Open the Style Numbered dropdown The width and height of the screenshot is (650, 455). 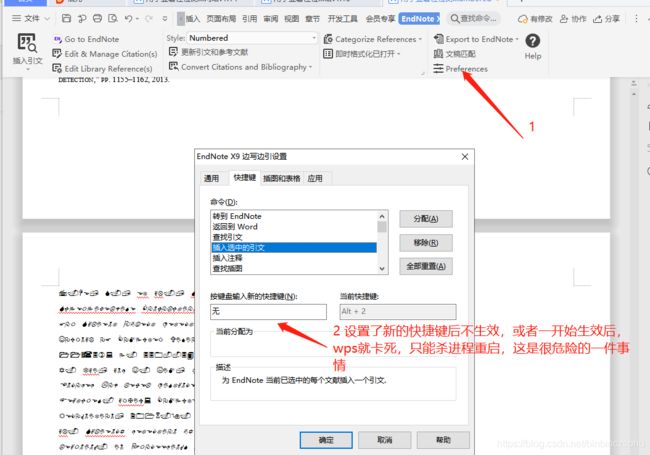coord(252,38)
